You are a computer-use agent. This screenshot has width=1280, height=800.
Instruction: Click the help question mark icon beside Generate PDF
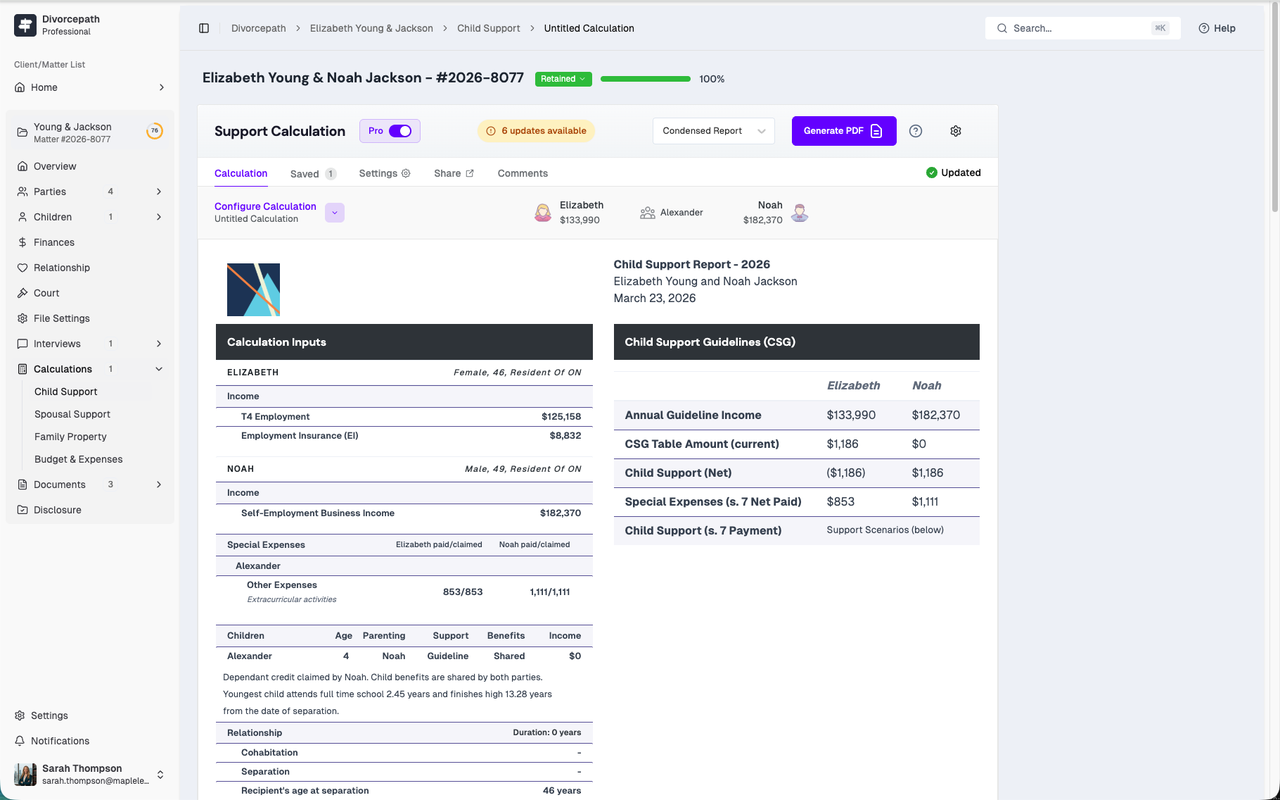(x=915, y=131)
